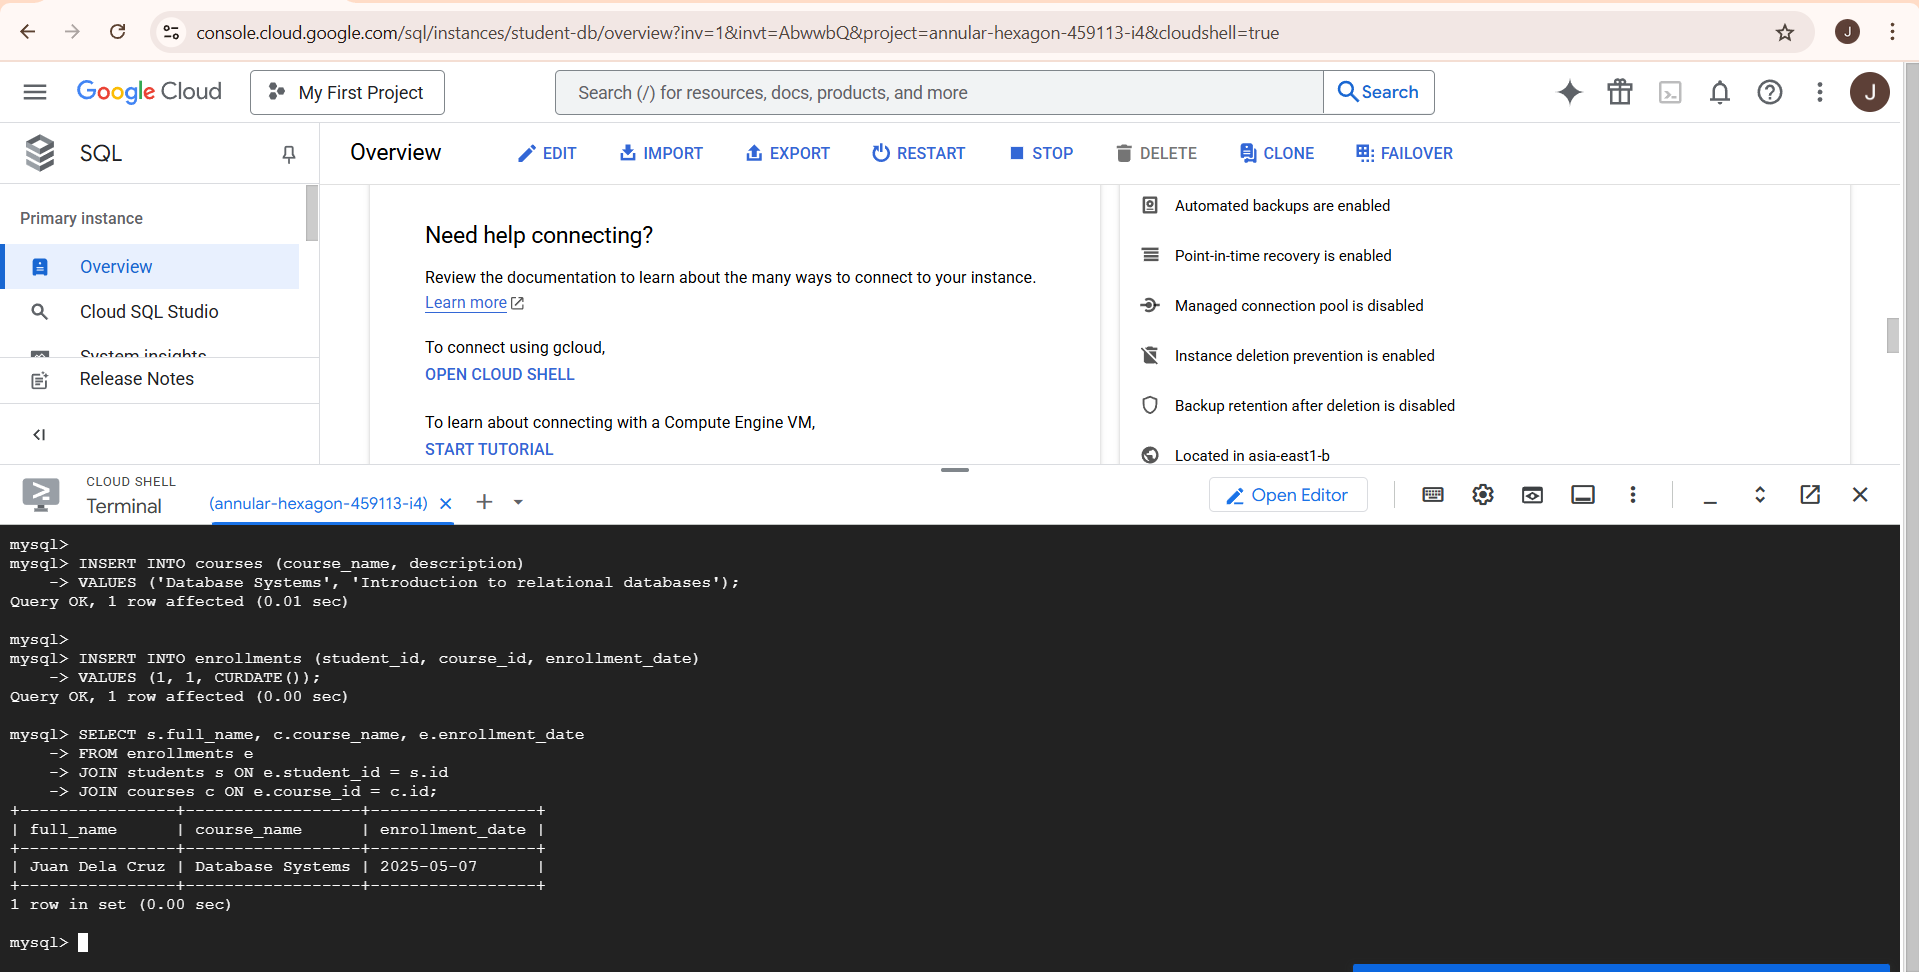The height and width of the screenshot is (972, 1919).
Task: Click START TUTORIAL link
Action: coord(489,449)
